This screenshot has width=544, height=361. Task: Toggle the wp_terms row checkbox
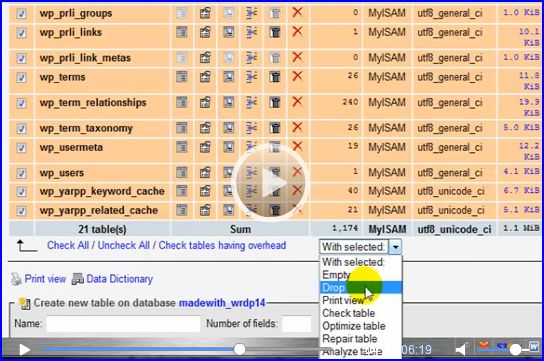22,77
